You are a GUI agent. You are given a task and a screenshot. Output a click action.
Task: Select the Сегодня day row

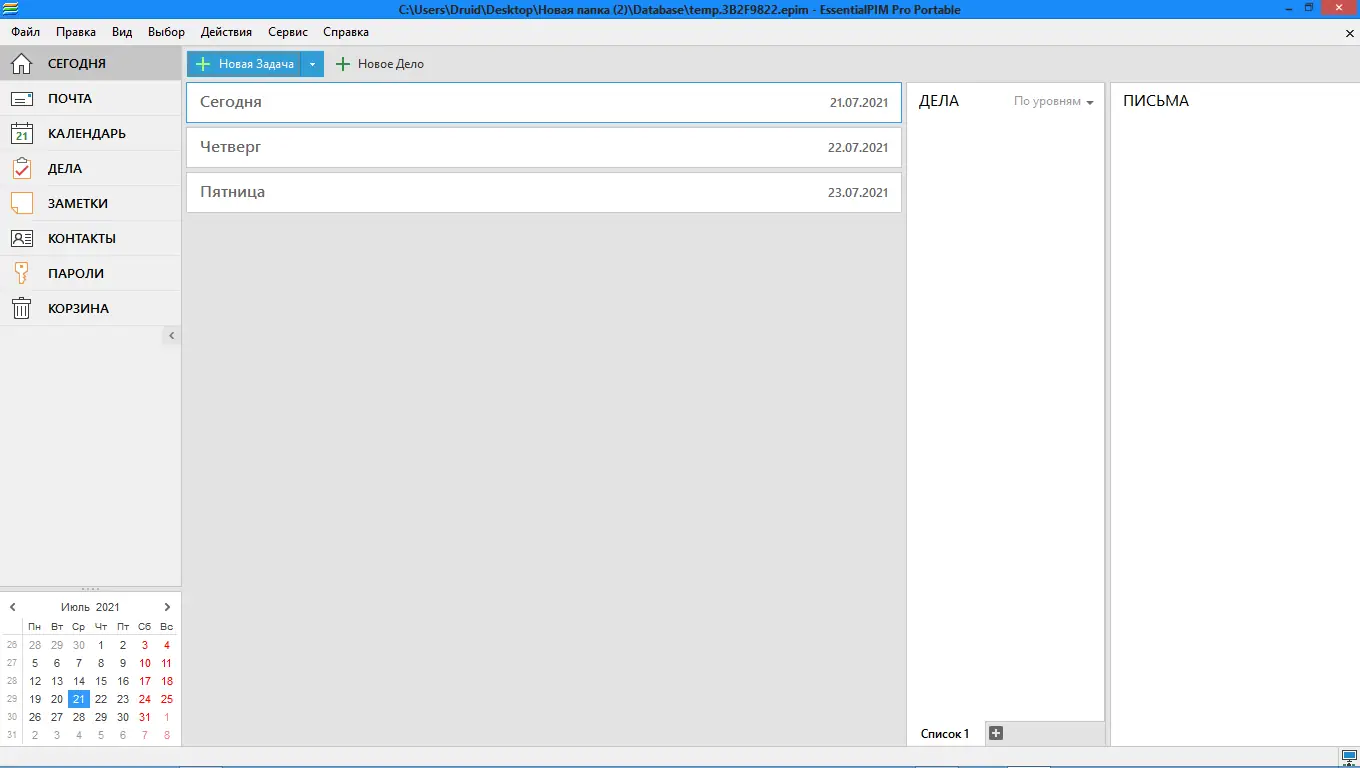[544, 102]
